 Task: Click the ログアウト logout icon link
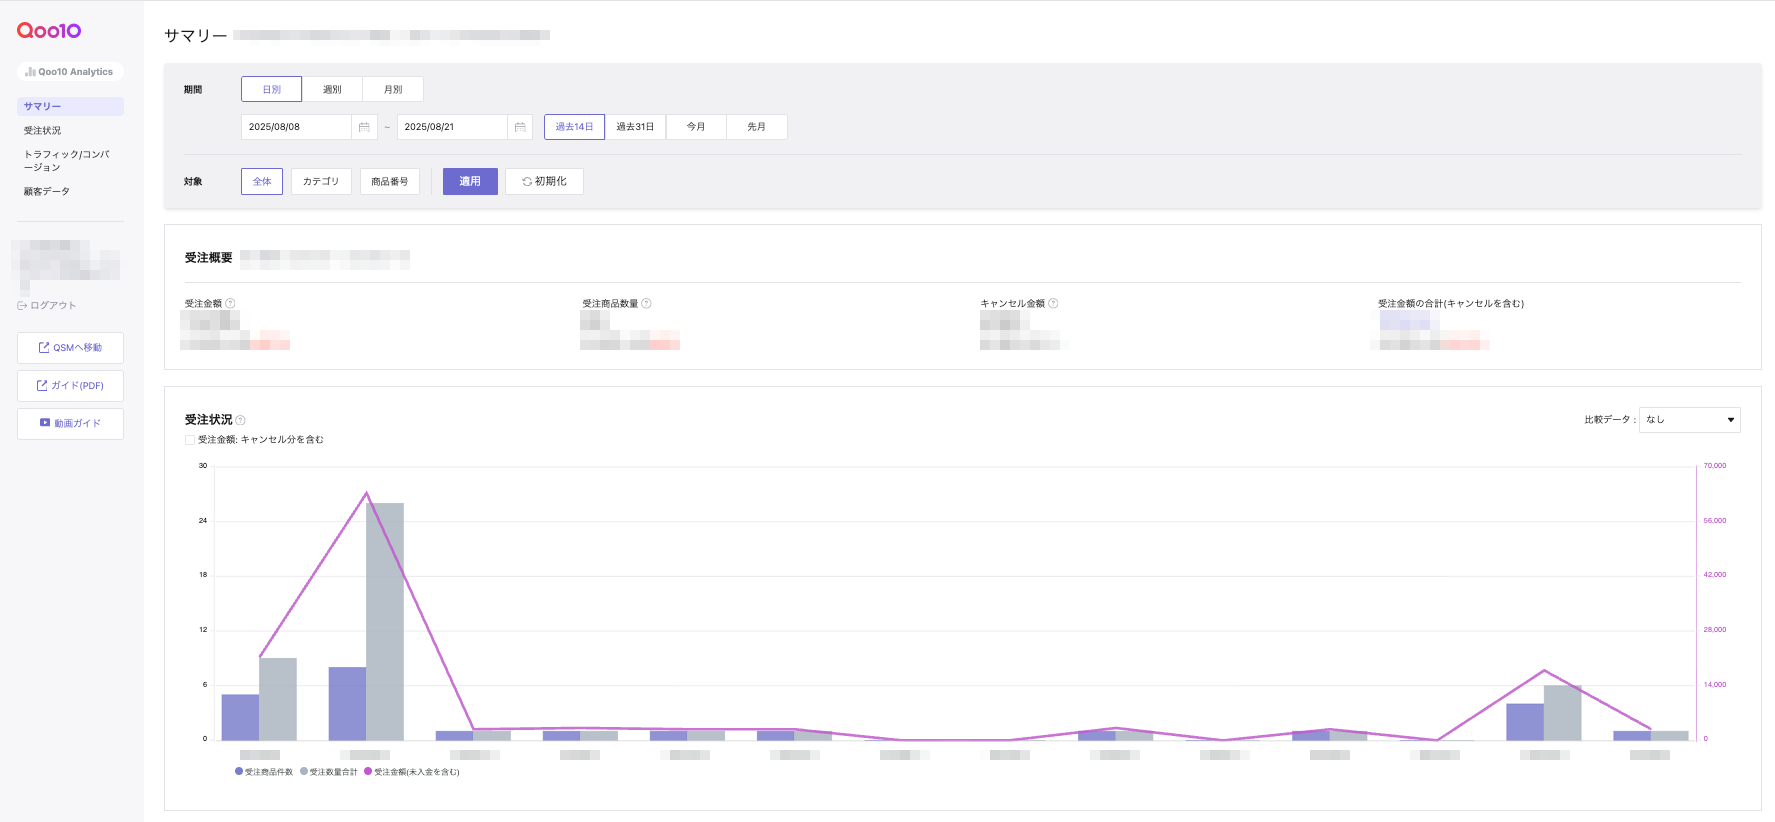click(47, 305)
